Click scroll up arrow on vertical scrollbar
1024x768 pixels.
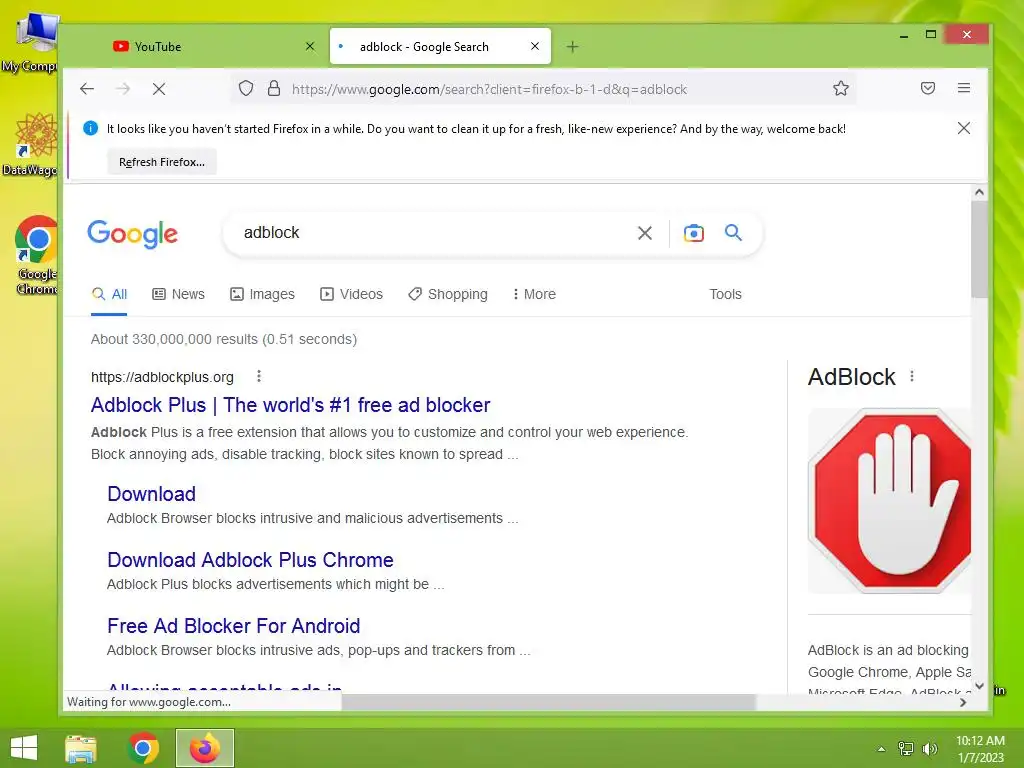[979, 192]
